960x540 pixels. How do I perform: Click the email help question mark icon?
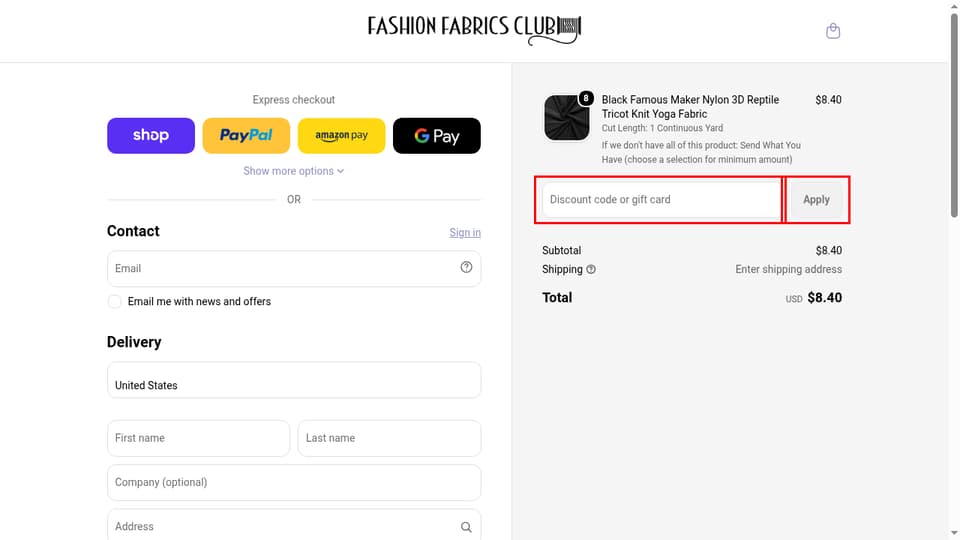pyautogui.click(x=466, y=267)
